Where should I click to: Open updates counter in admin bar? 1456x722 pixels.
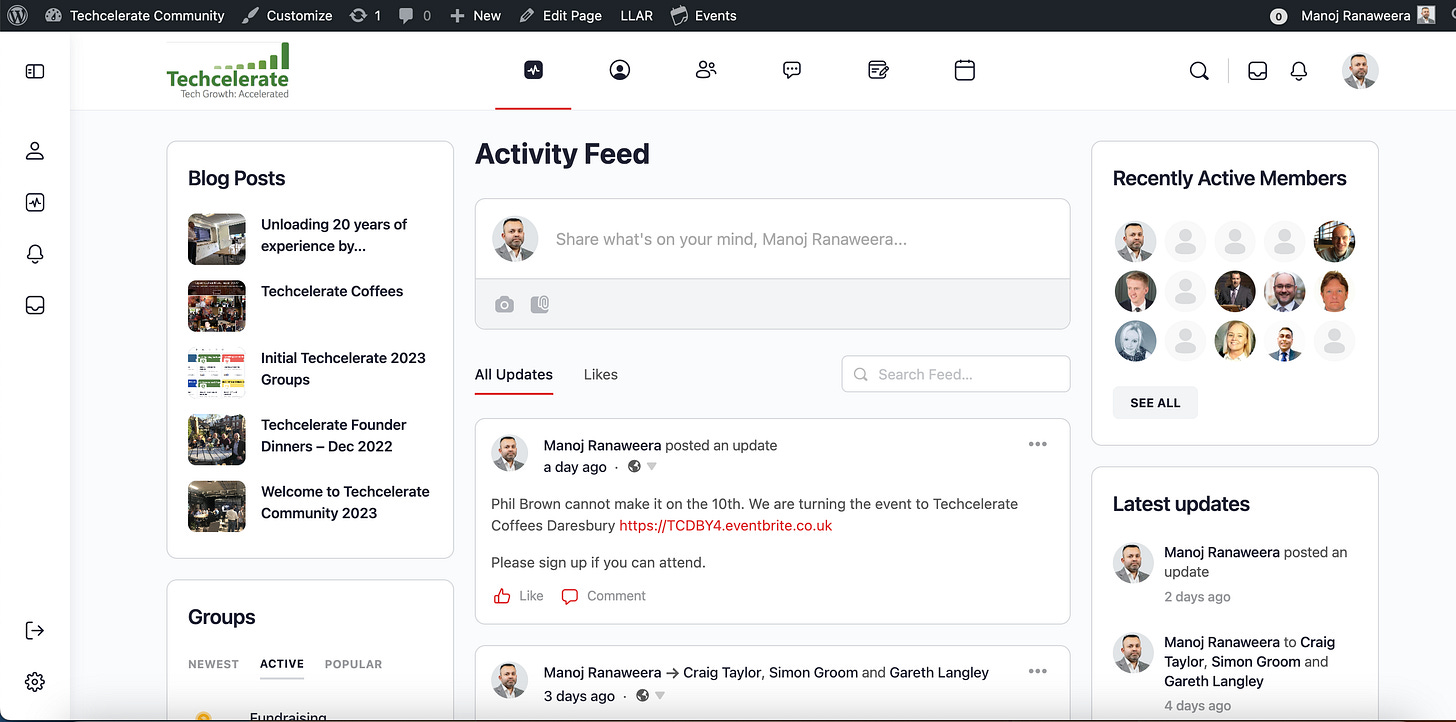[365, 15]
